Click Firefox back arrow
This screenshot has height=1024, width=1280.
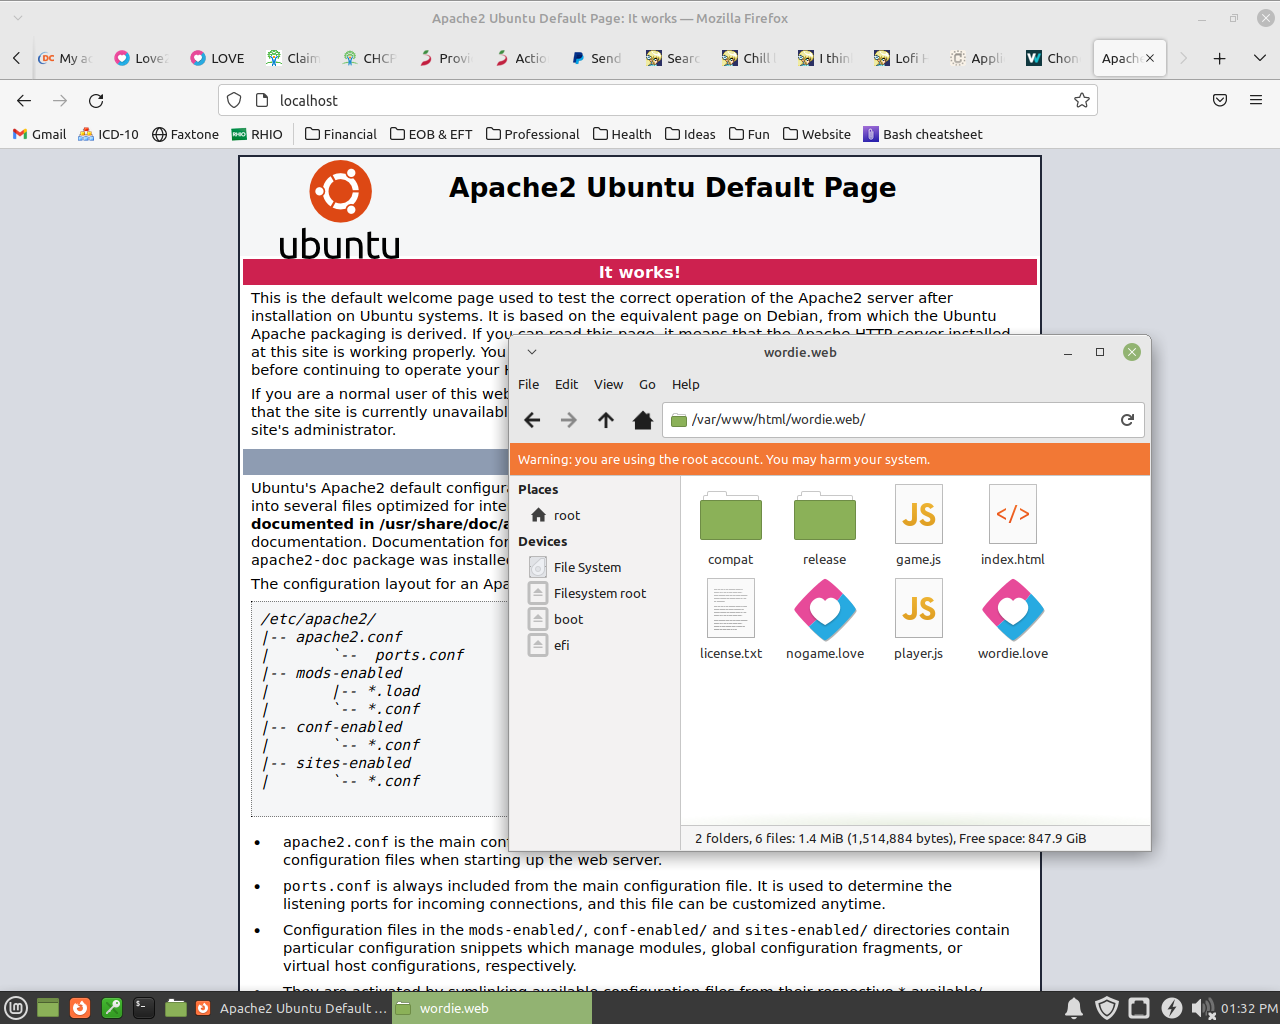coord(24,100)
